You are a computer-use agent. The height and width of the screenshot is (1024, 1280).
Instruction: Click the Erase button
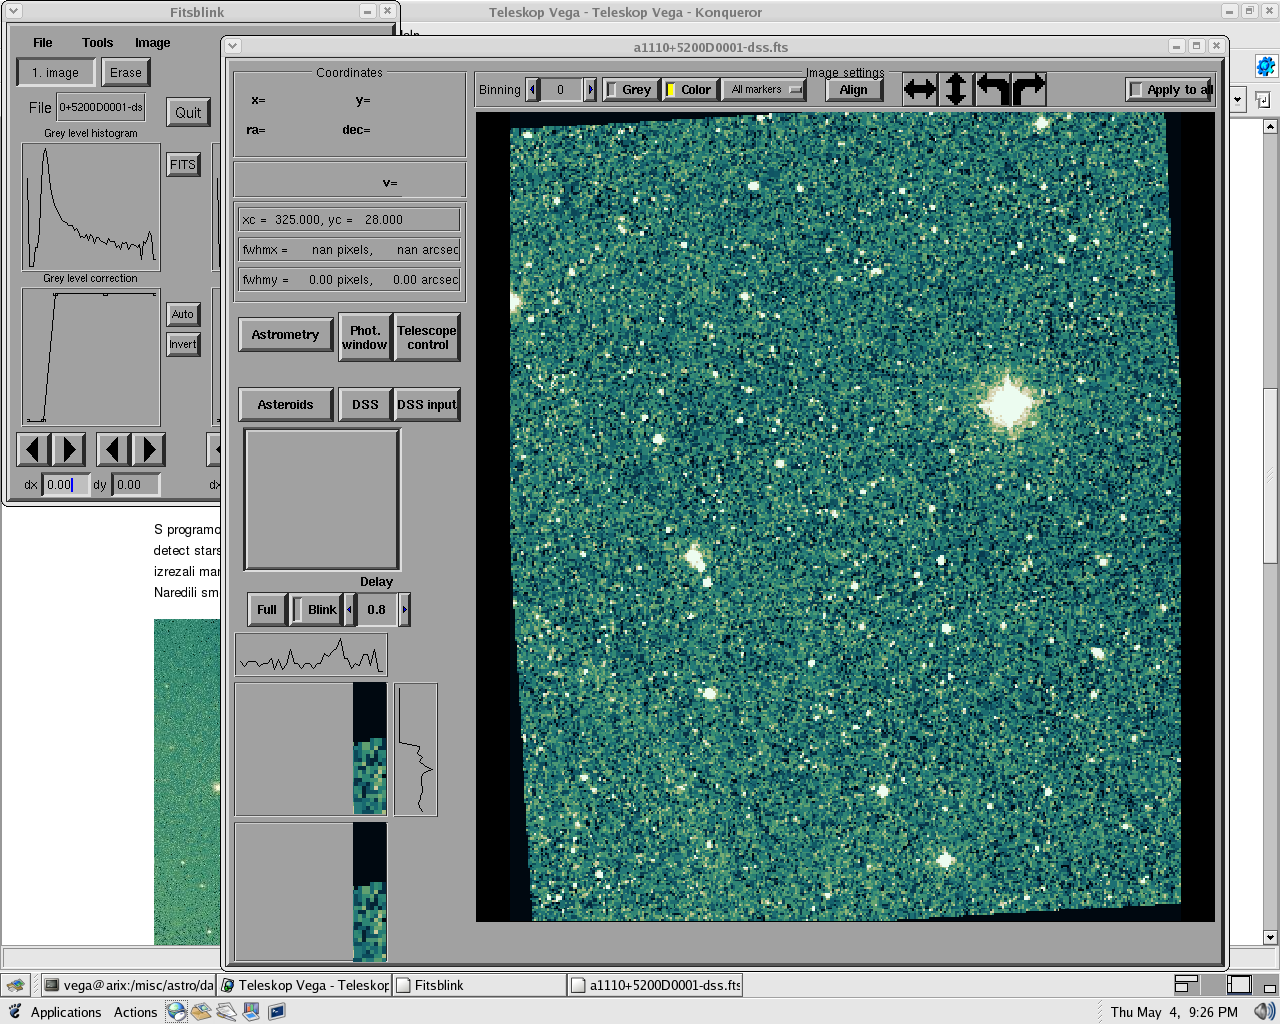click(126, 72)
